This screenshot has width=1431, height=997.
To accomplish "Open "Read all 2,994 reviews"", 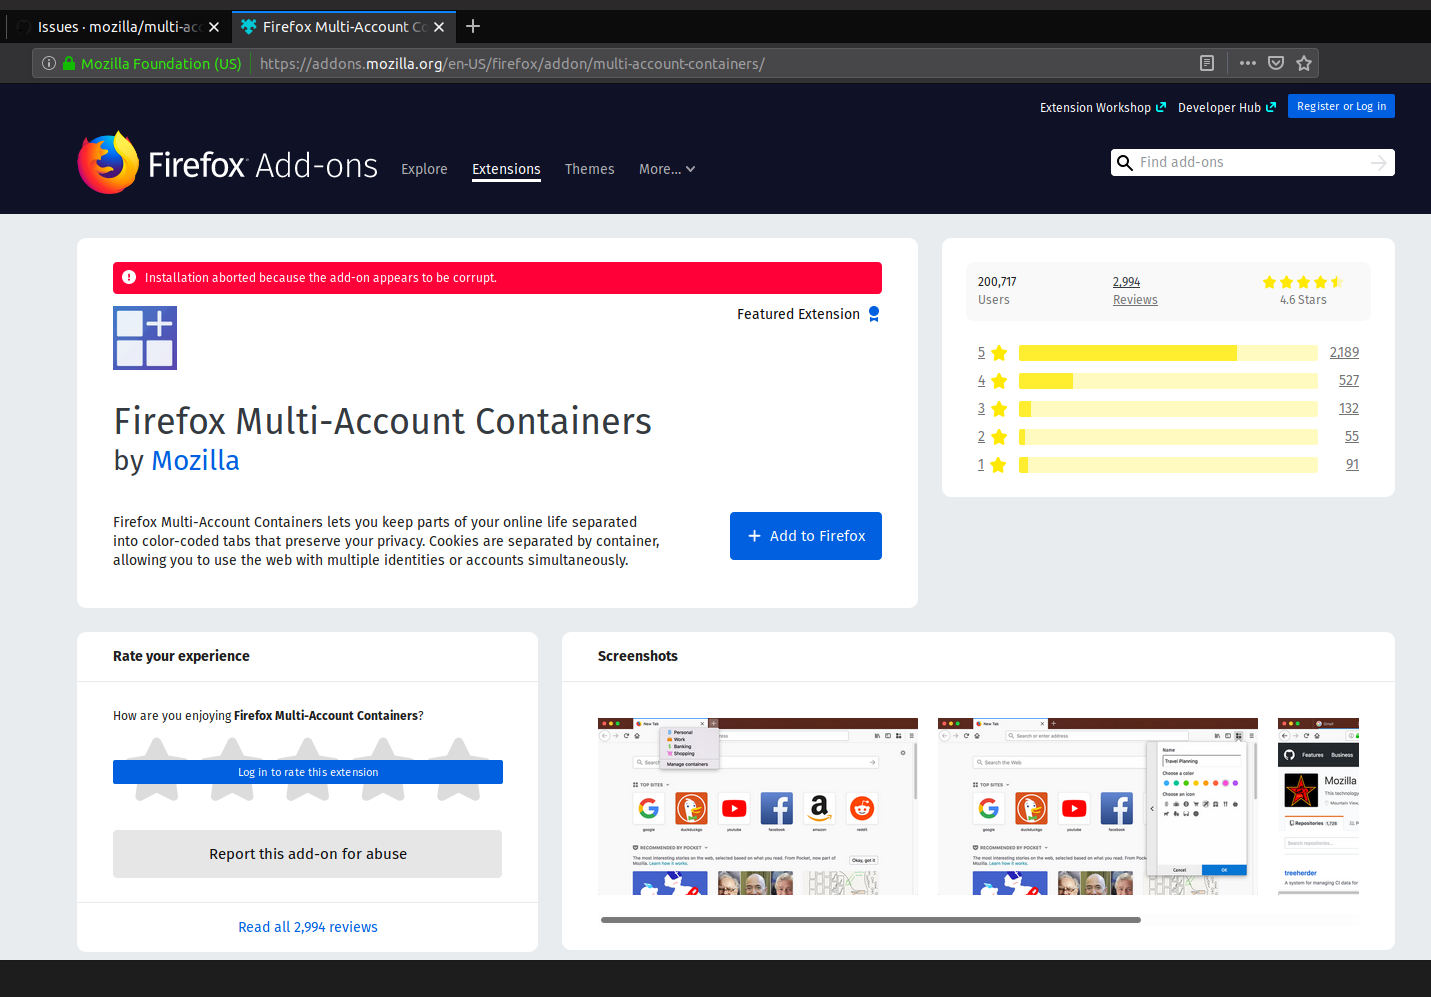I will point(307,926).
